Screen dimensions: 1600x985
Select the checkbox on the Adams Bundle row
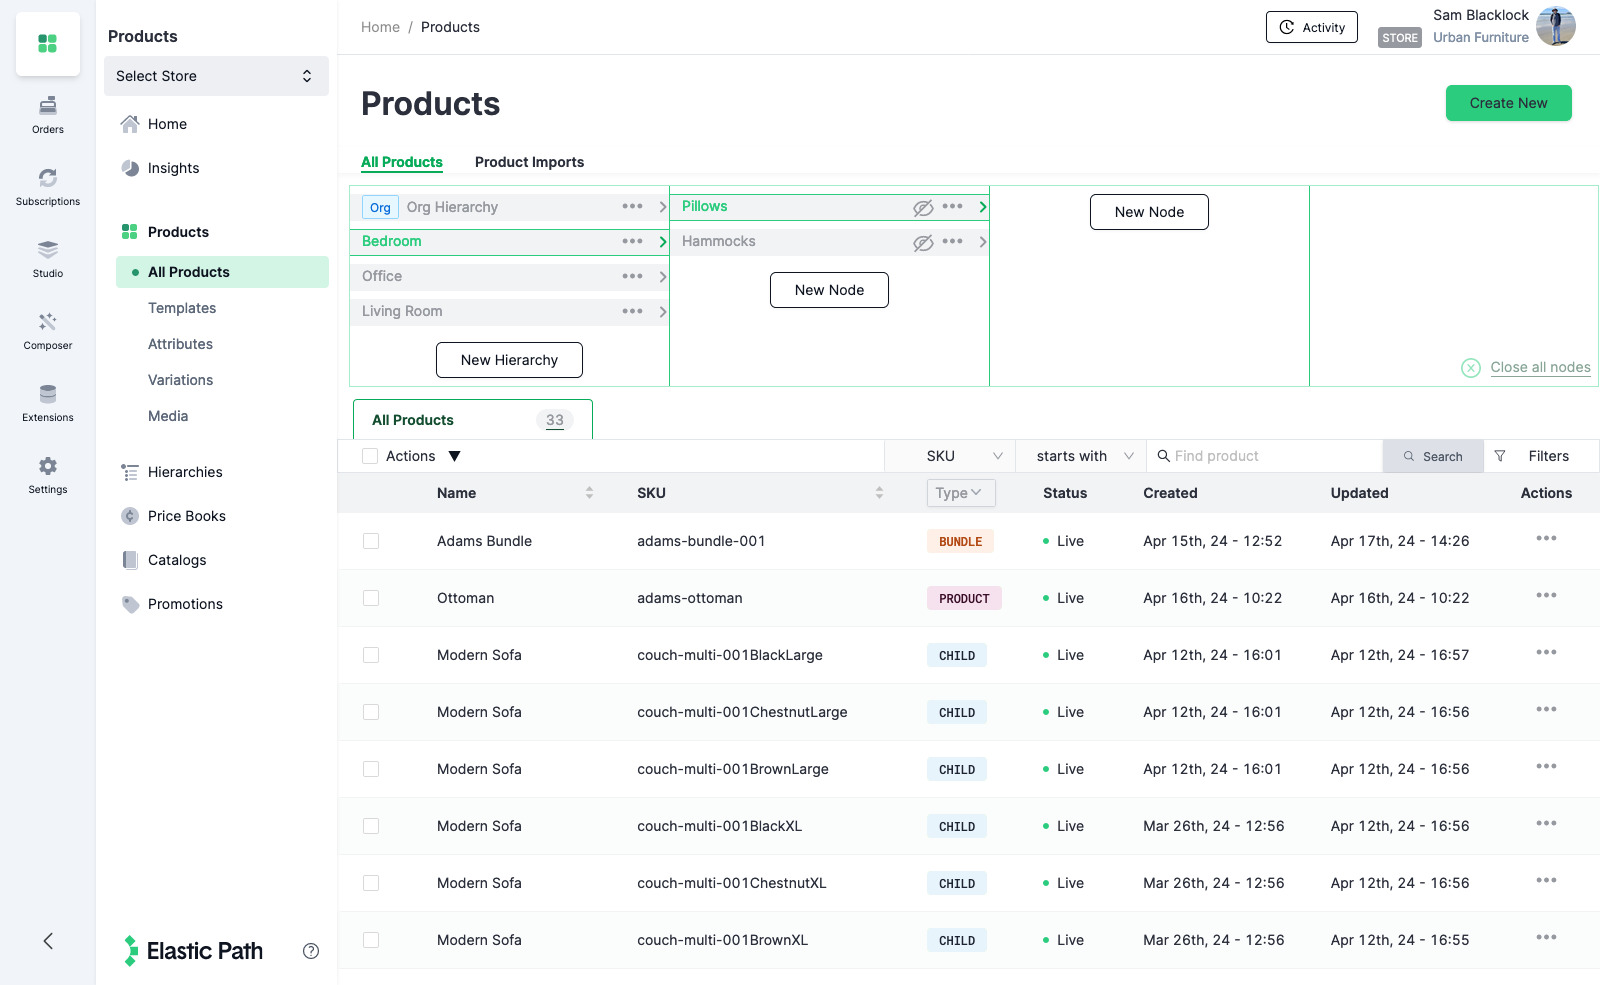(371, 541)
